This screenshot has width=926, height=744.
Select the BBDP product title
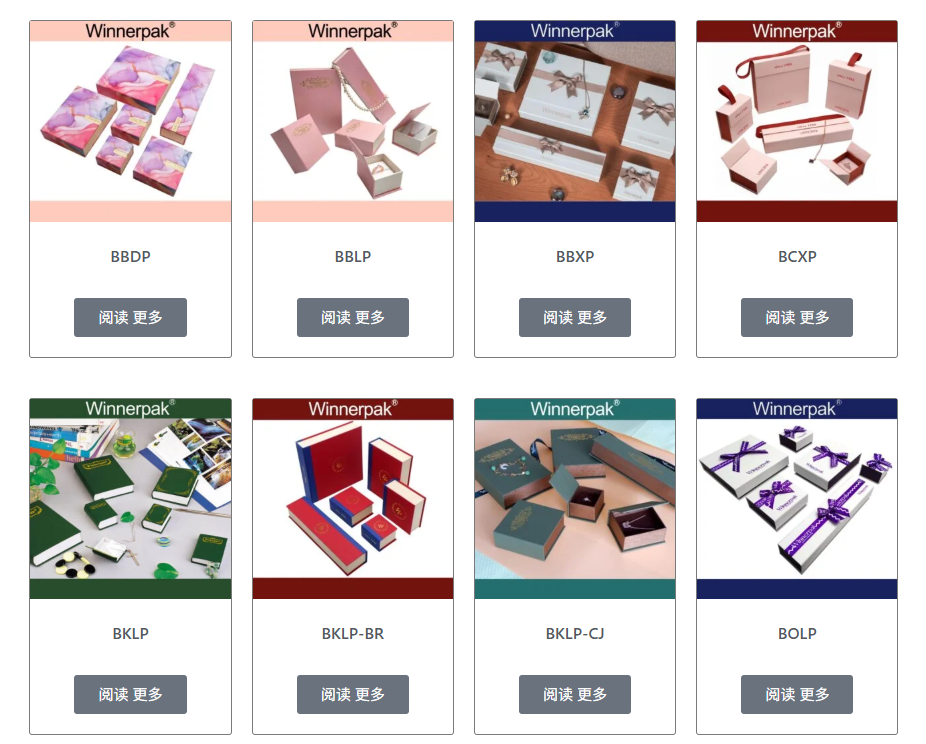point(131,257)
